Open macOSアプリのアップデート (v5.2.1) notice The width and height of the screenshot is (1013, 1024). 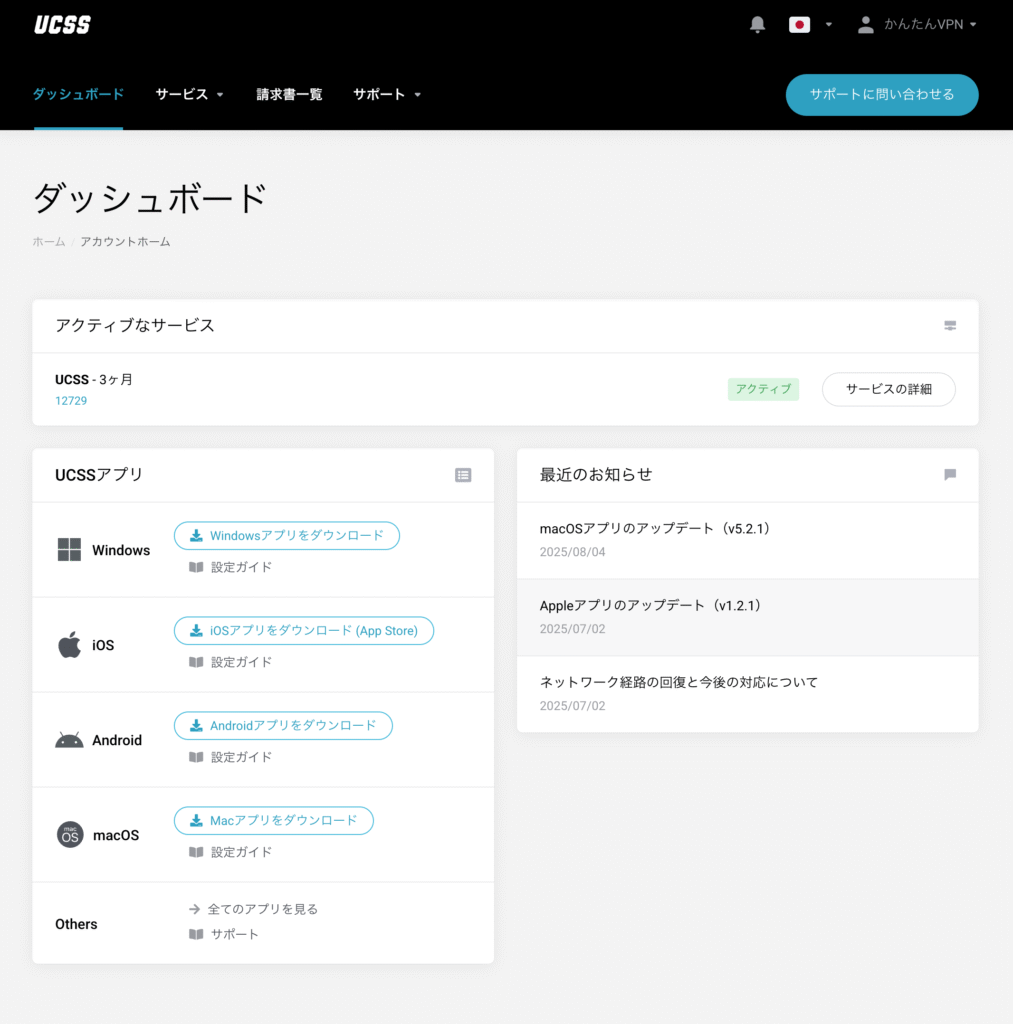[655, 528]
